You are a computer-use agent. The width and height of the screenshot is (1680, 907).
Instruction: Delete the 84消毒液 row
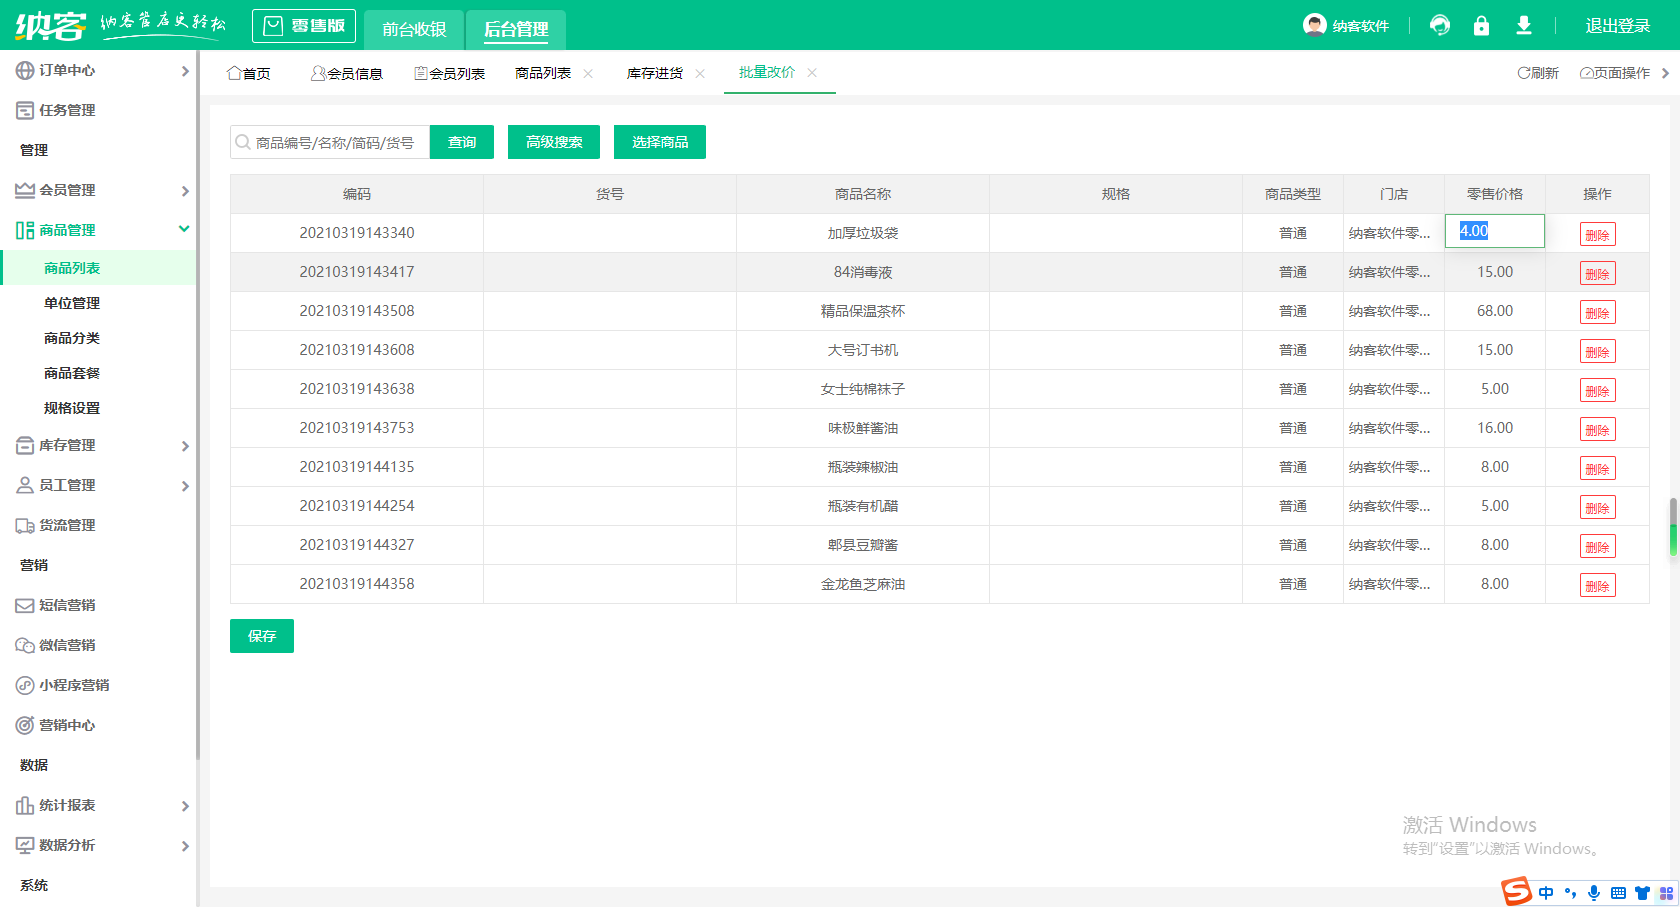[1597, 273]
